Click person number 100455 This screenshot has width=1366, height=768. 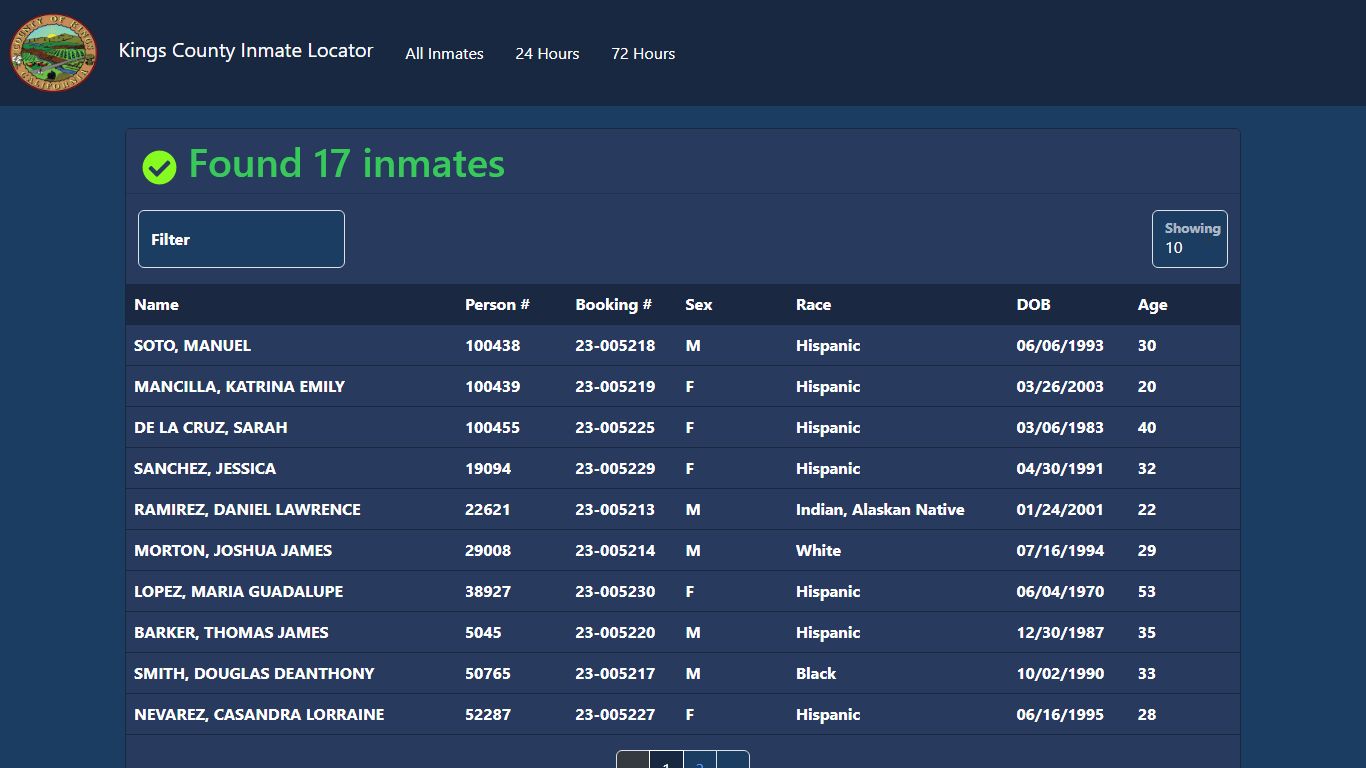(492, 428)
